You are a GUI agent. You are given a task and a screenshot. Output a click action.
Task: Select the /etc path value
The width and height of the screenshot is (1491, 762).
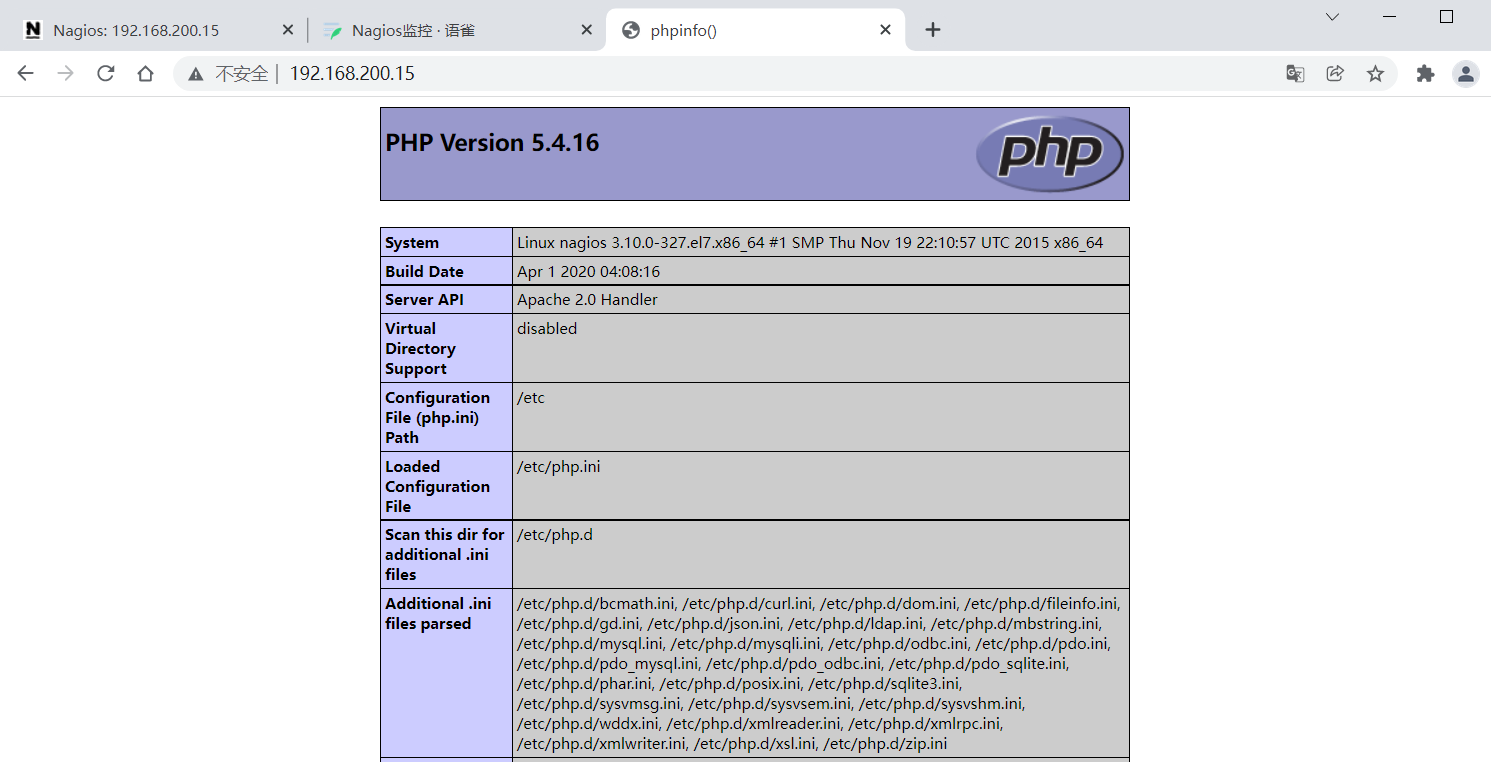531,398
